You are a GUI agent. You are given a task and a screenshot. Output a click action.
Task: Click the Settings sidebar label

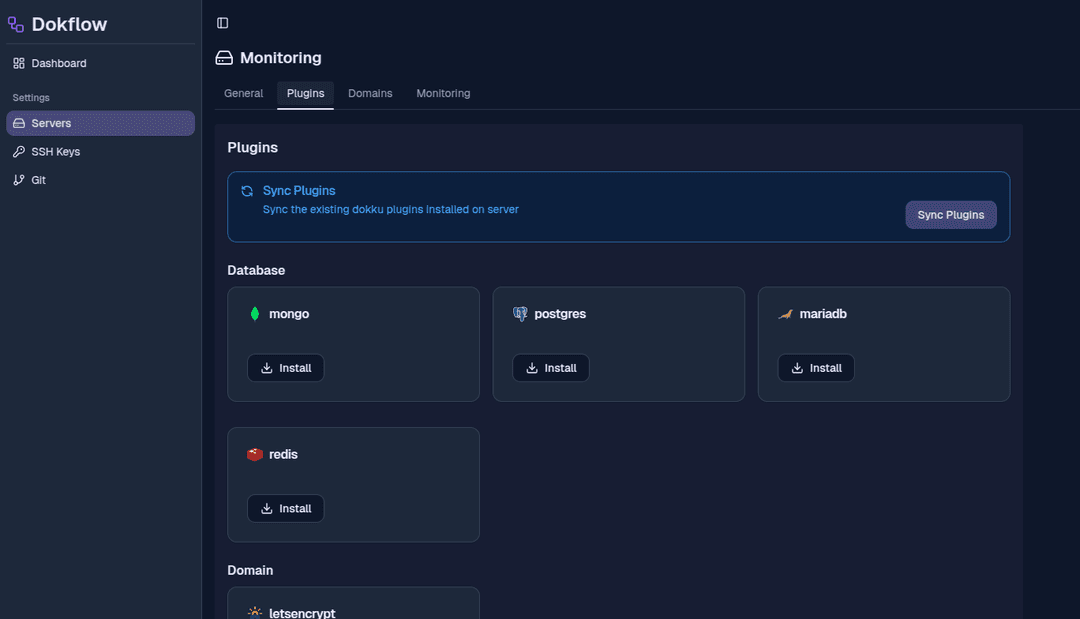click(31, 98)
